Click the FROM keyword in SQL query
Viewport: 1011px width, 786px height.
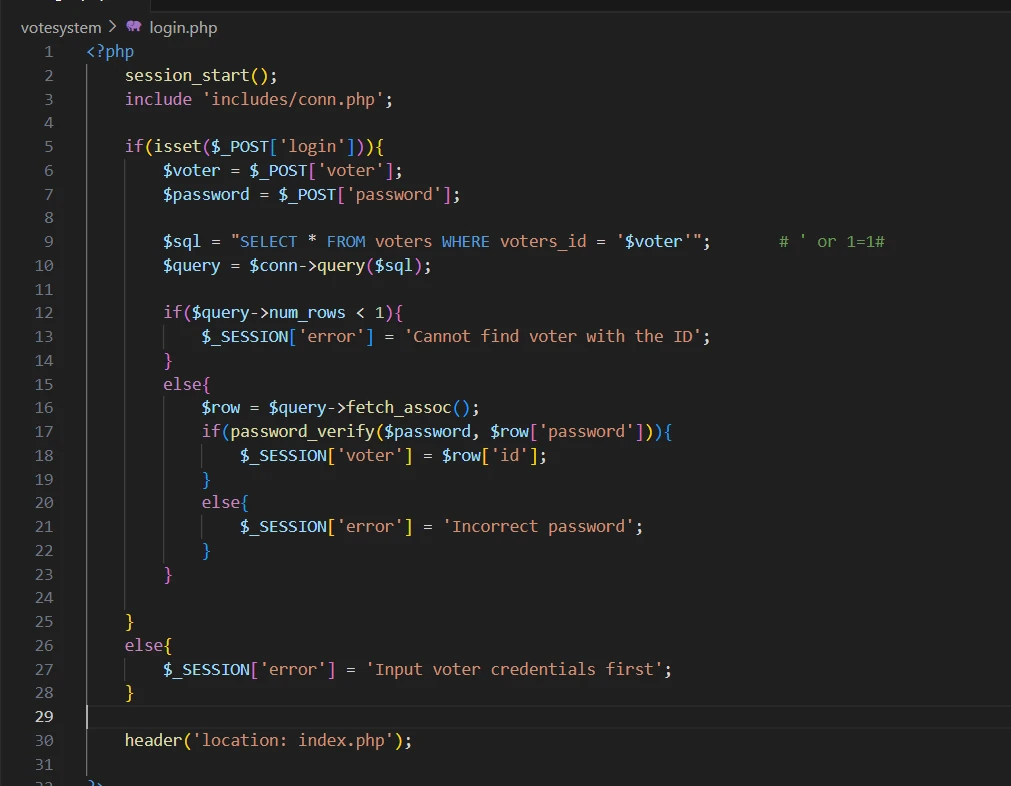(346, 242)
